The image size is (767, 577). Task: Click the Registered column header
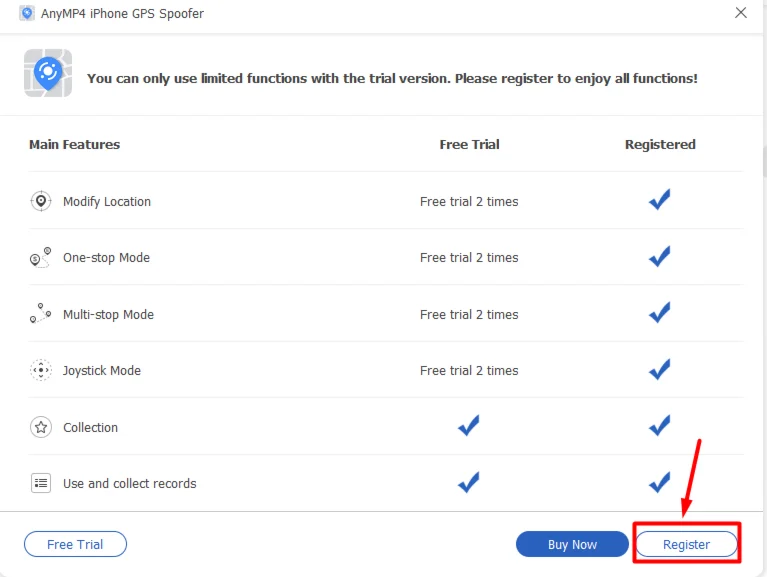[660, 144]
